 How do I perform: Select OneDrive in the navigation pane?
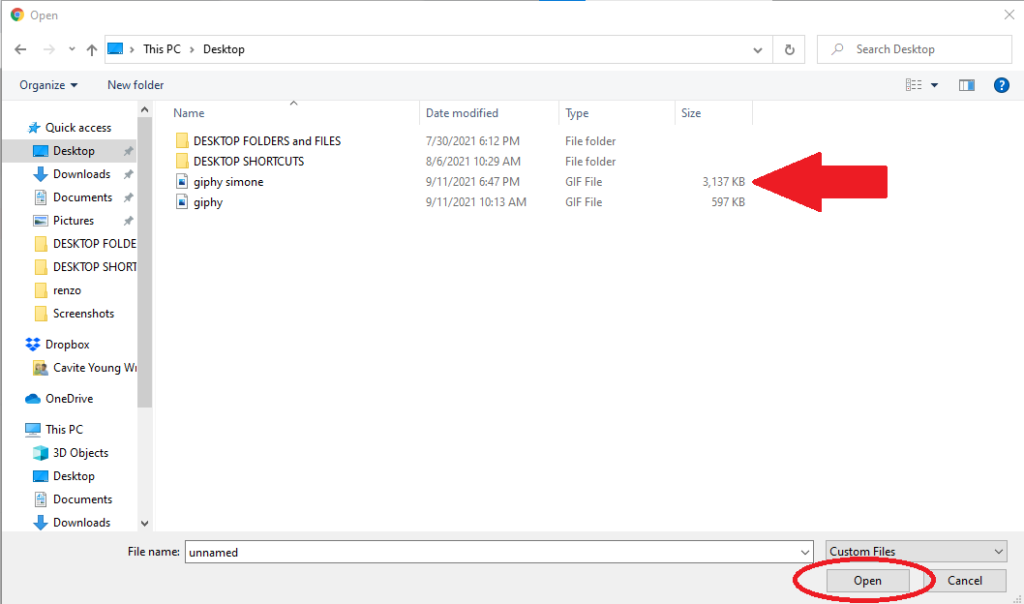(34, 398)
